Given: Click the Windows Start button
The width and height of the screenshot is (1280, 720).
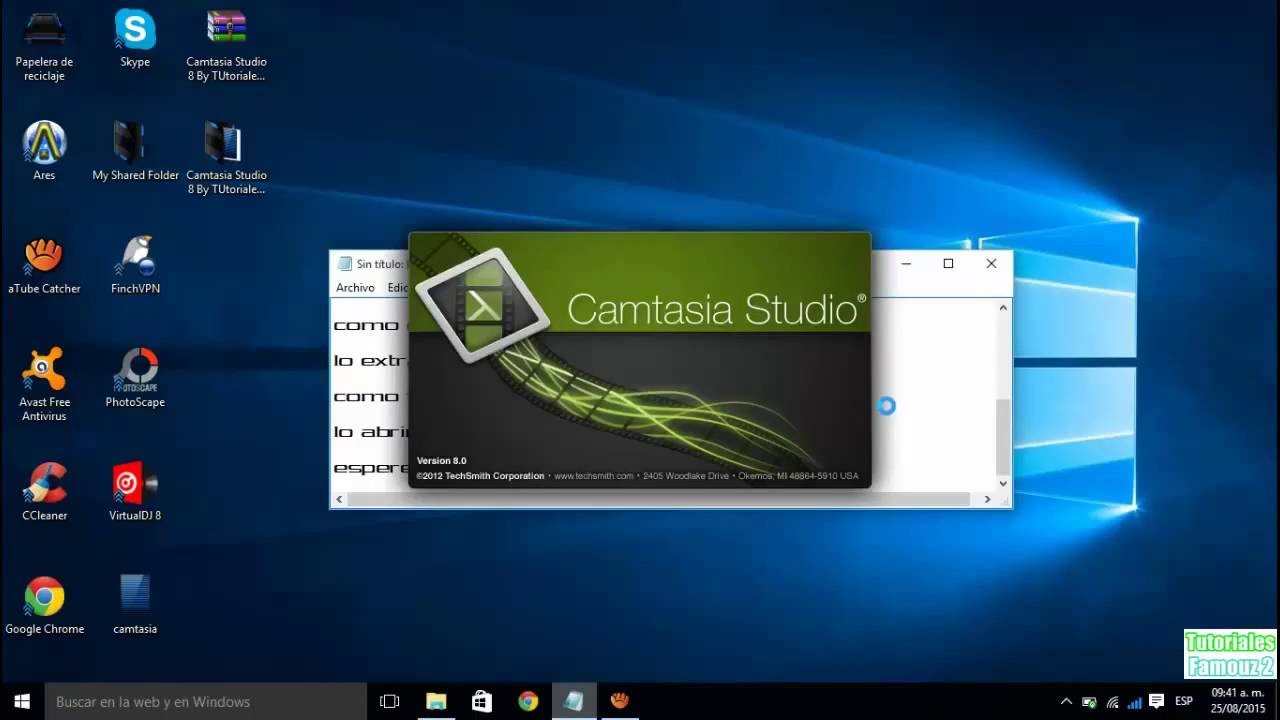Looking at the screenshot, I should 19,701.
